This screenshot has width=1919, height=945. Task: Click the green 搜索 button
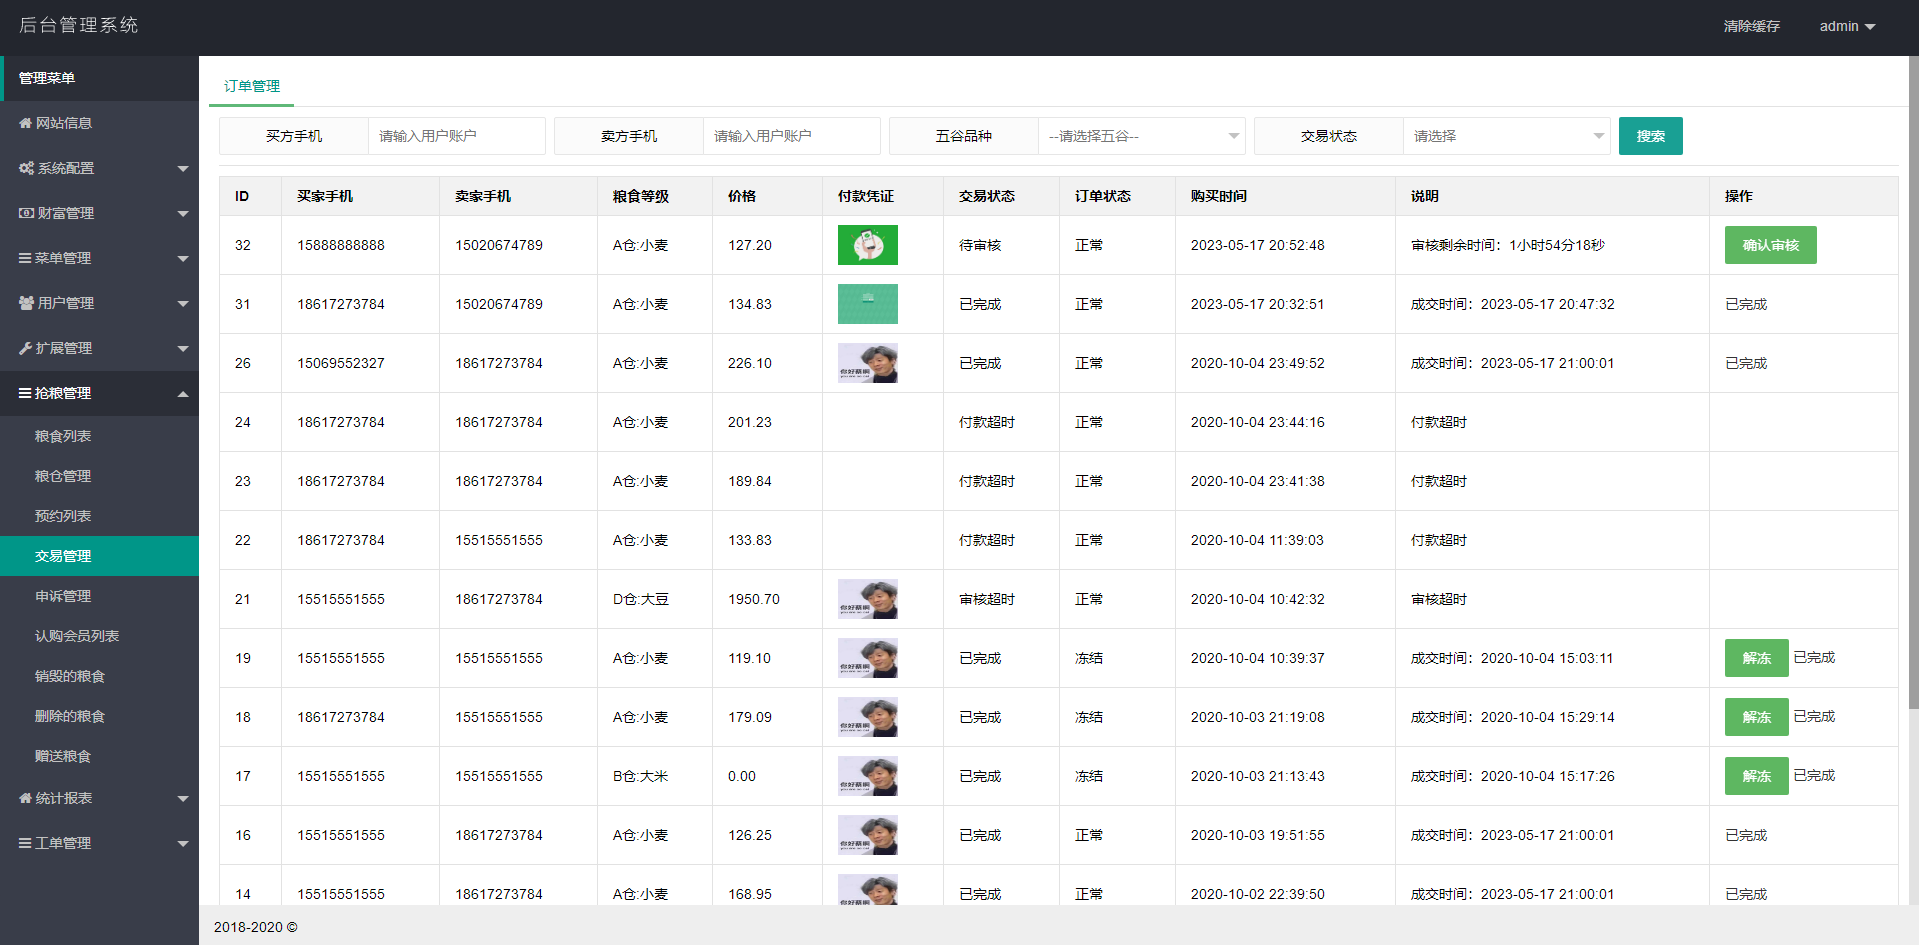pyautogui.click(x=1650, y=136)
